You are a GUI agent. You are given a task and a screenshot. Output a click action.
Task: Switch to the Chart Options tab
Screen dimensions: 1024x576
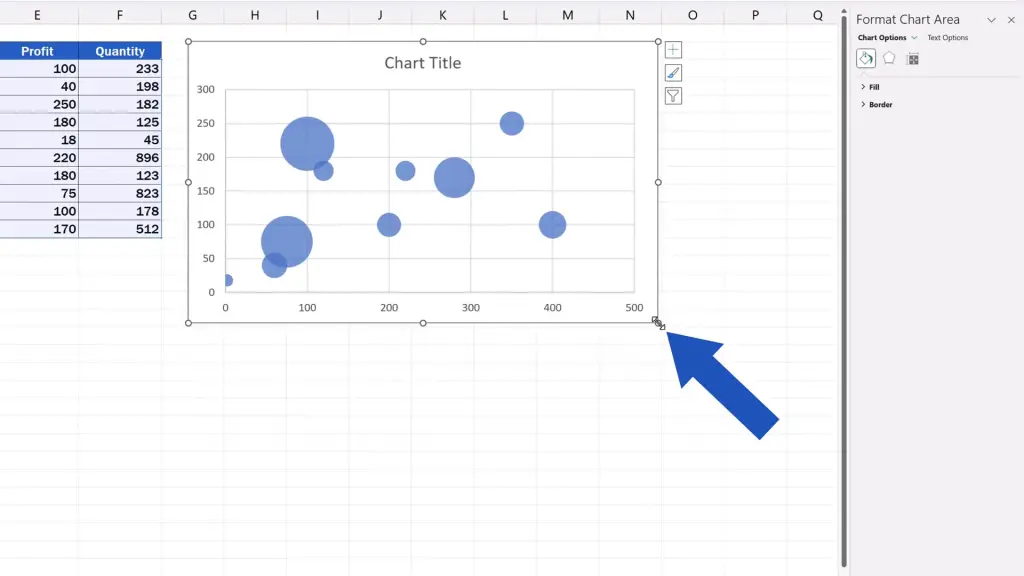[x=882, y=38]
